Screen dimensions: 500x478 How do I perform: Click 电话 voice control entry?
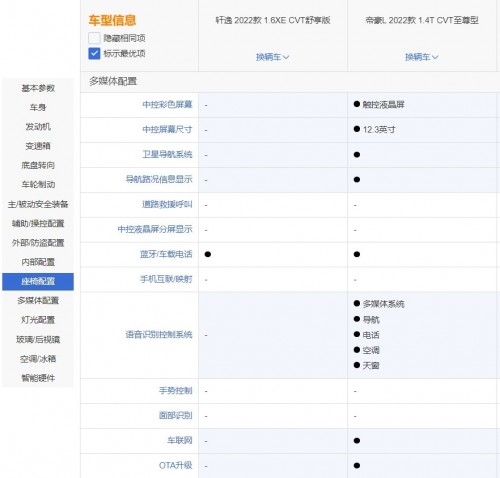(371, 335)
